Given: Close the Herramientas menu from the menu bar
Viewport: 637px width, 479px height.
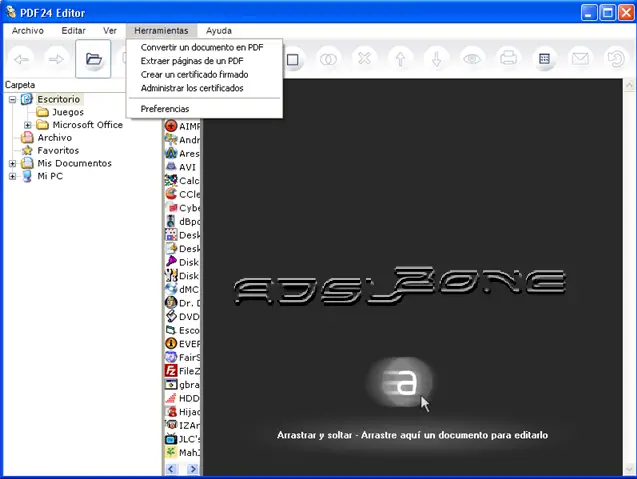Looking at the screenshot, I should (161, 31).
